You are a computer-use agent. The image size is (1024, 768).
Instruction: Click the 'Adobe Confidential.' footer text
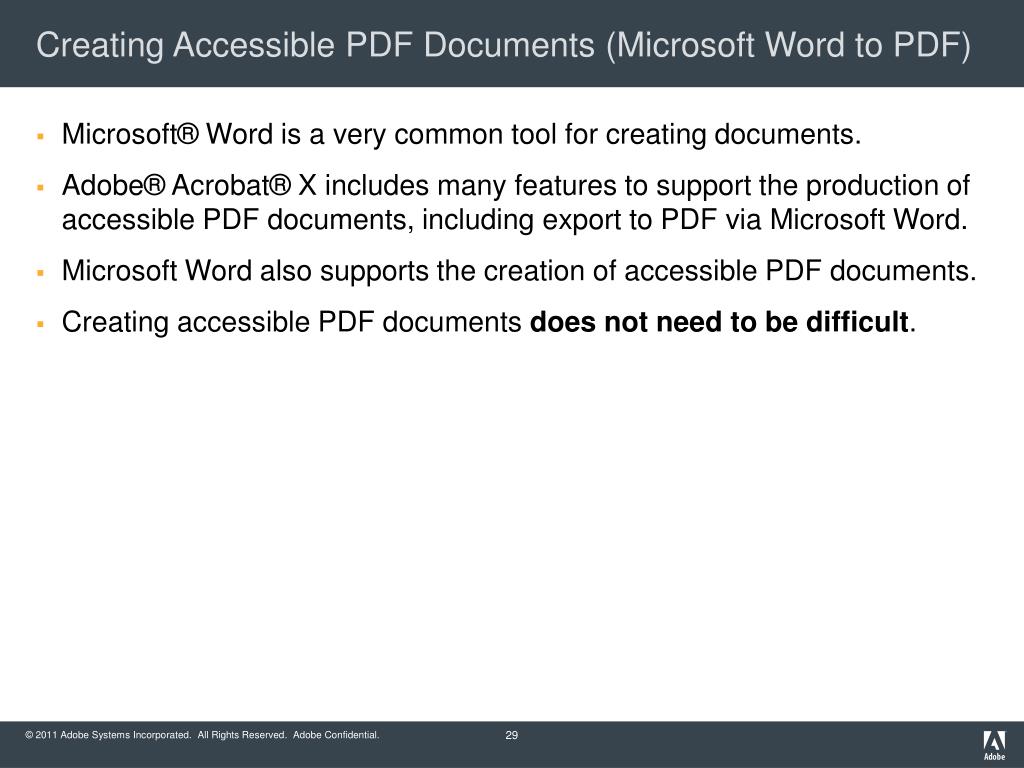pos(336,735)
